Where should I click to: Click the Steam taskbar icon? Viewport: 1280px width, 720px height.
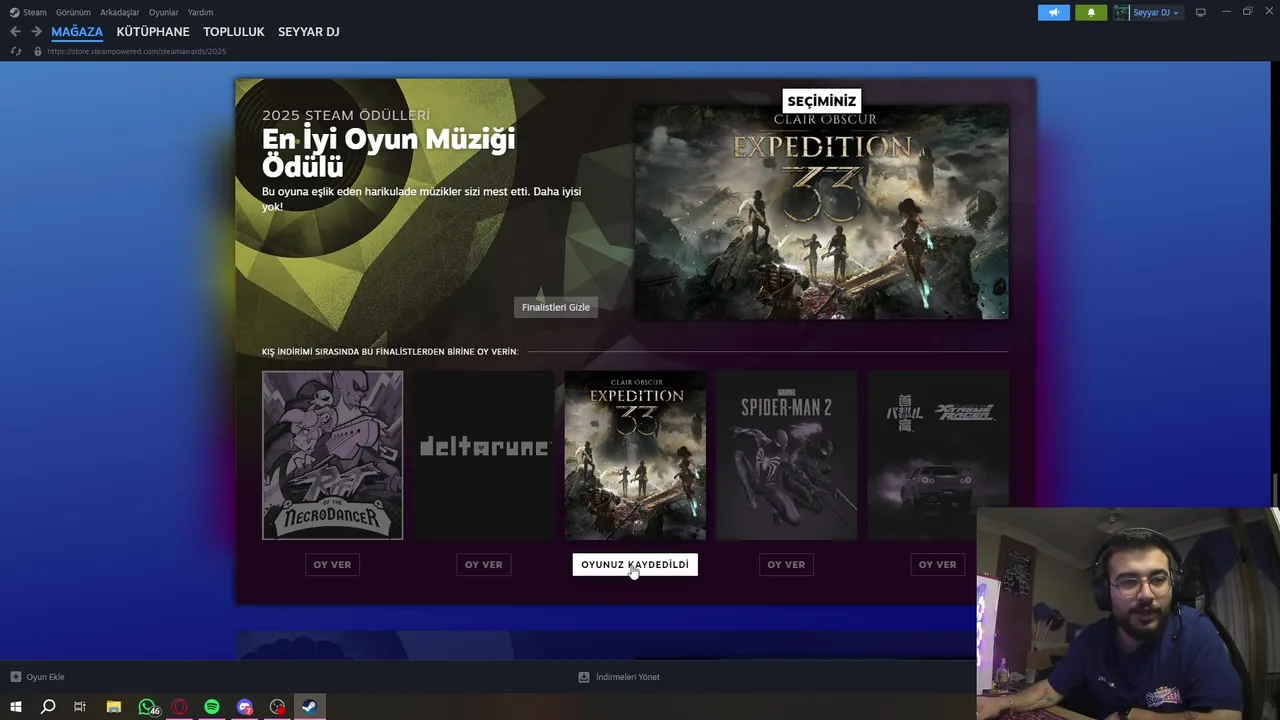(310, 707)
